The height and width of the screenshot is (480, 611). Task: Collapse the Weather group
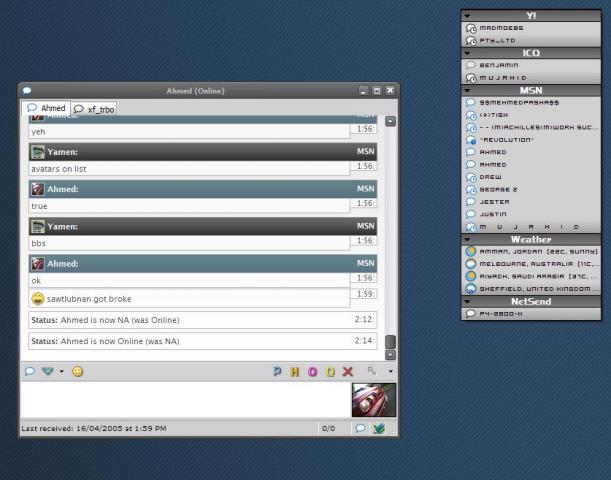point(467,240)
